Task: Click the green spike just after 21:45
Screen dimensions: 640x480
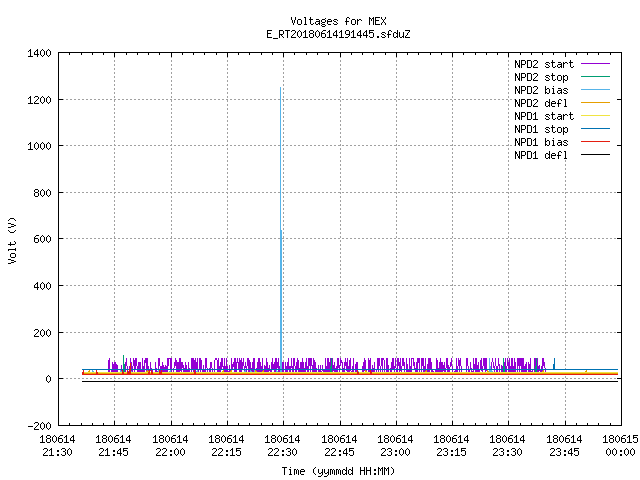Action: click(x=123, y=362)
